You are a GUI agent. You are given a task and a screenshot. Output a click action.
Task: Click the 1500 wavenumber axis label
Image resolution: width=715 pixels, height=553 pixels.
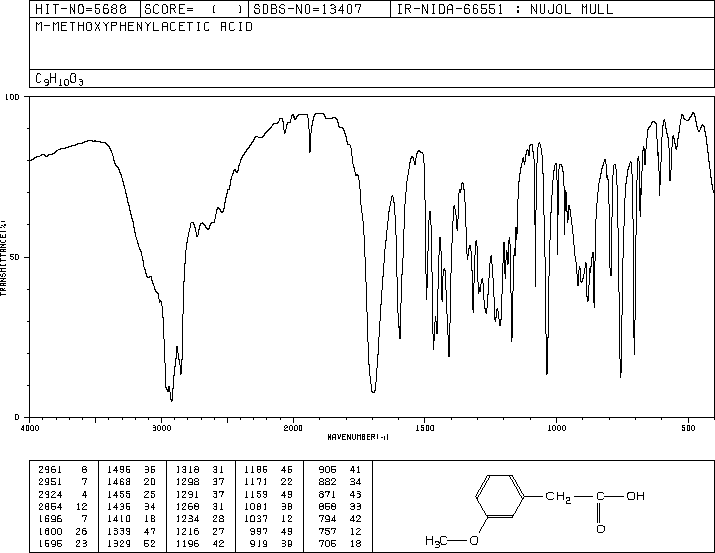(x=425, y=428)
